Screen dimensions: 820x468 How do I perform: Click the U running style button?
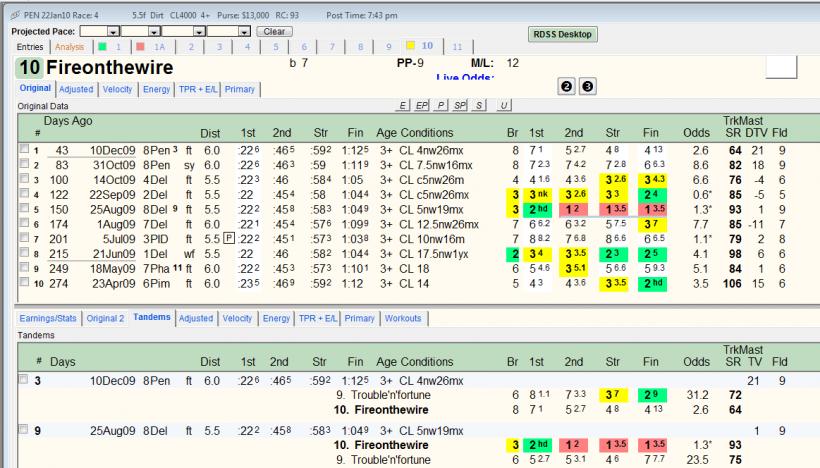[504, 106]
